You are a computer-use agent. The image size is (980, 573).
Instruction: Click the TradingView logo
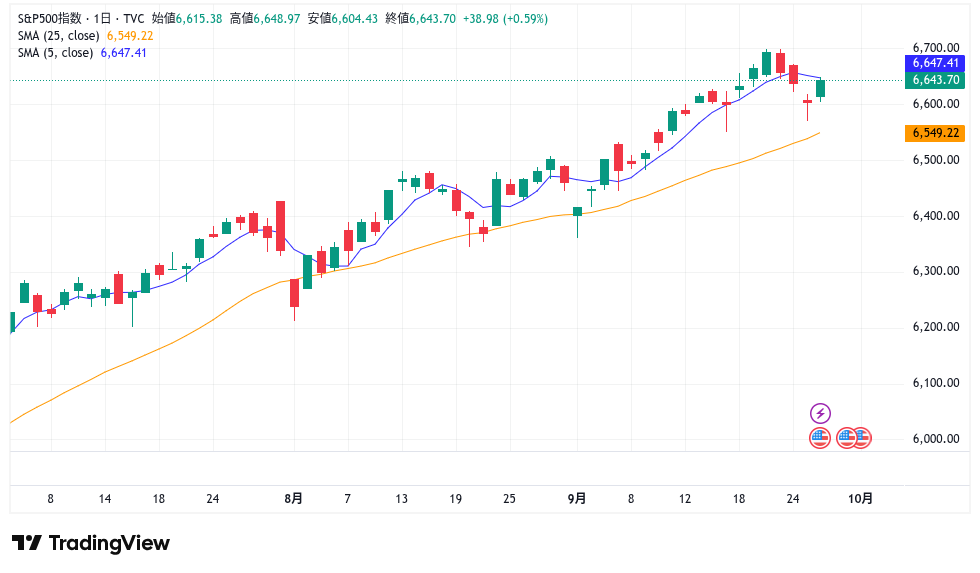point(91,543)
